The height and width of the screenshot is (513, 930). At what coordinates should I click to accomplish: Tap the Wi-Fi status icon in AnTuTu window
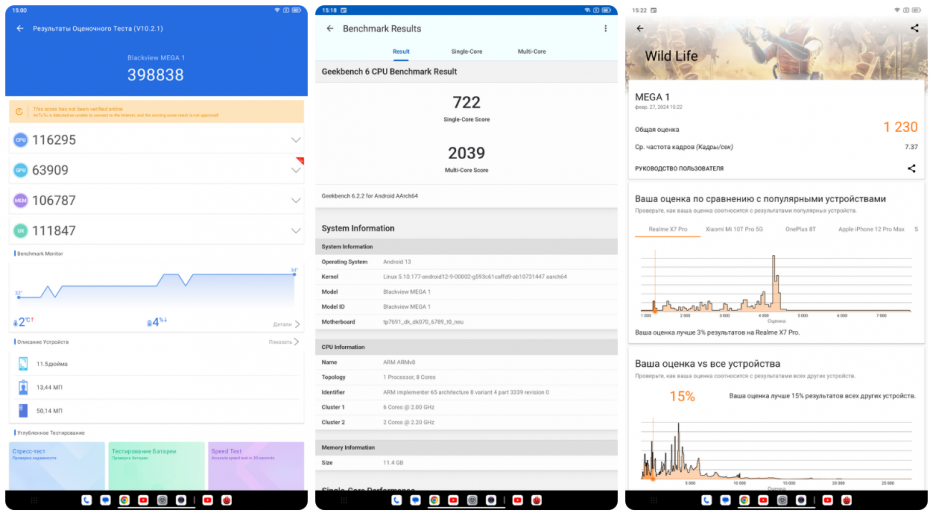(x=277, y=10)
